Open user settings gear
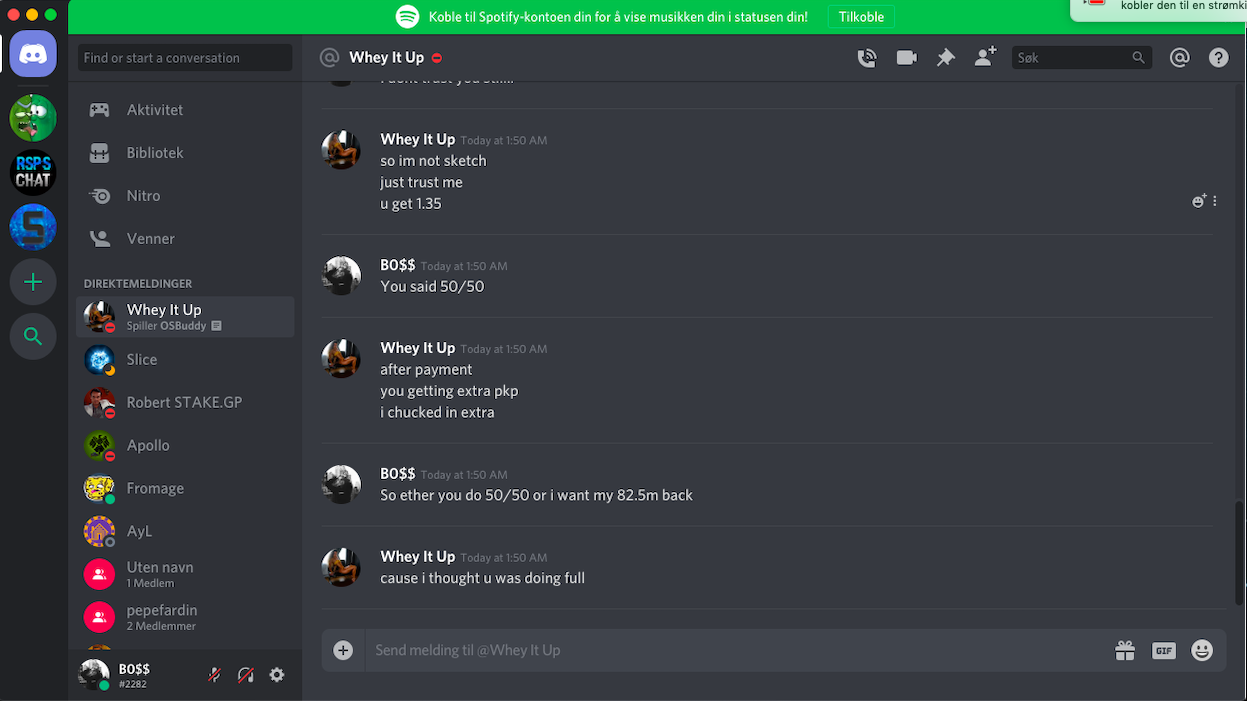This screenshot has height=701, width=1247. [x=277, y=675]
